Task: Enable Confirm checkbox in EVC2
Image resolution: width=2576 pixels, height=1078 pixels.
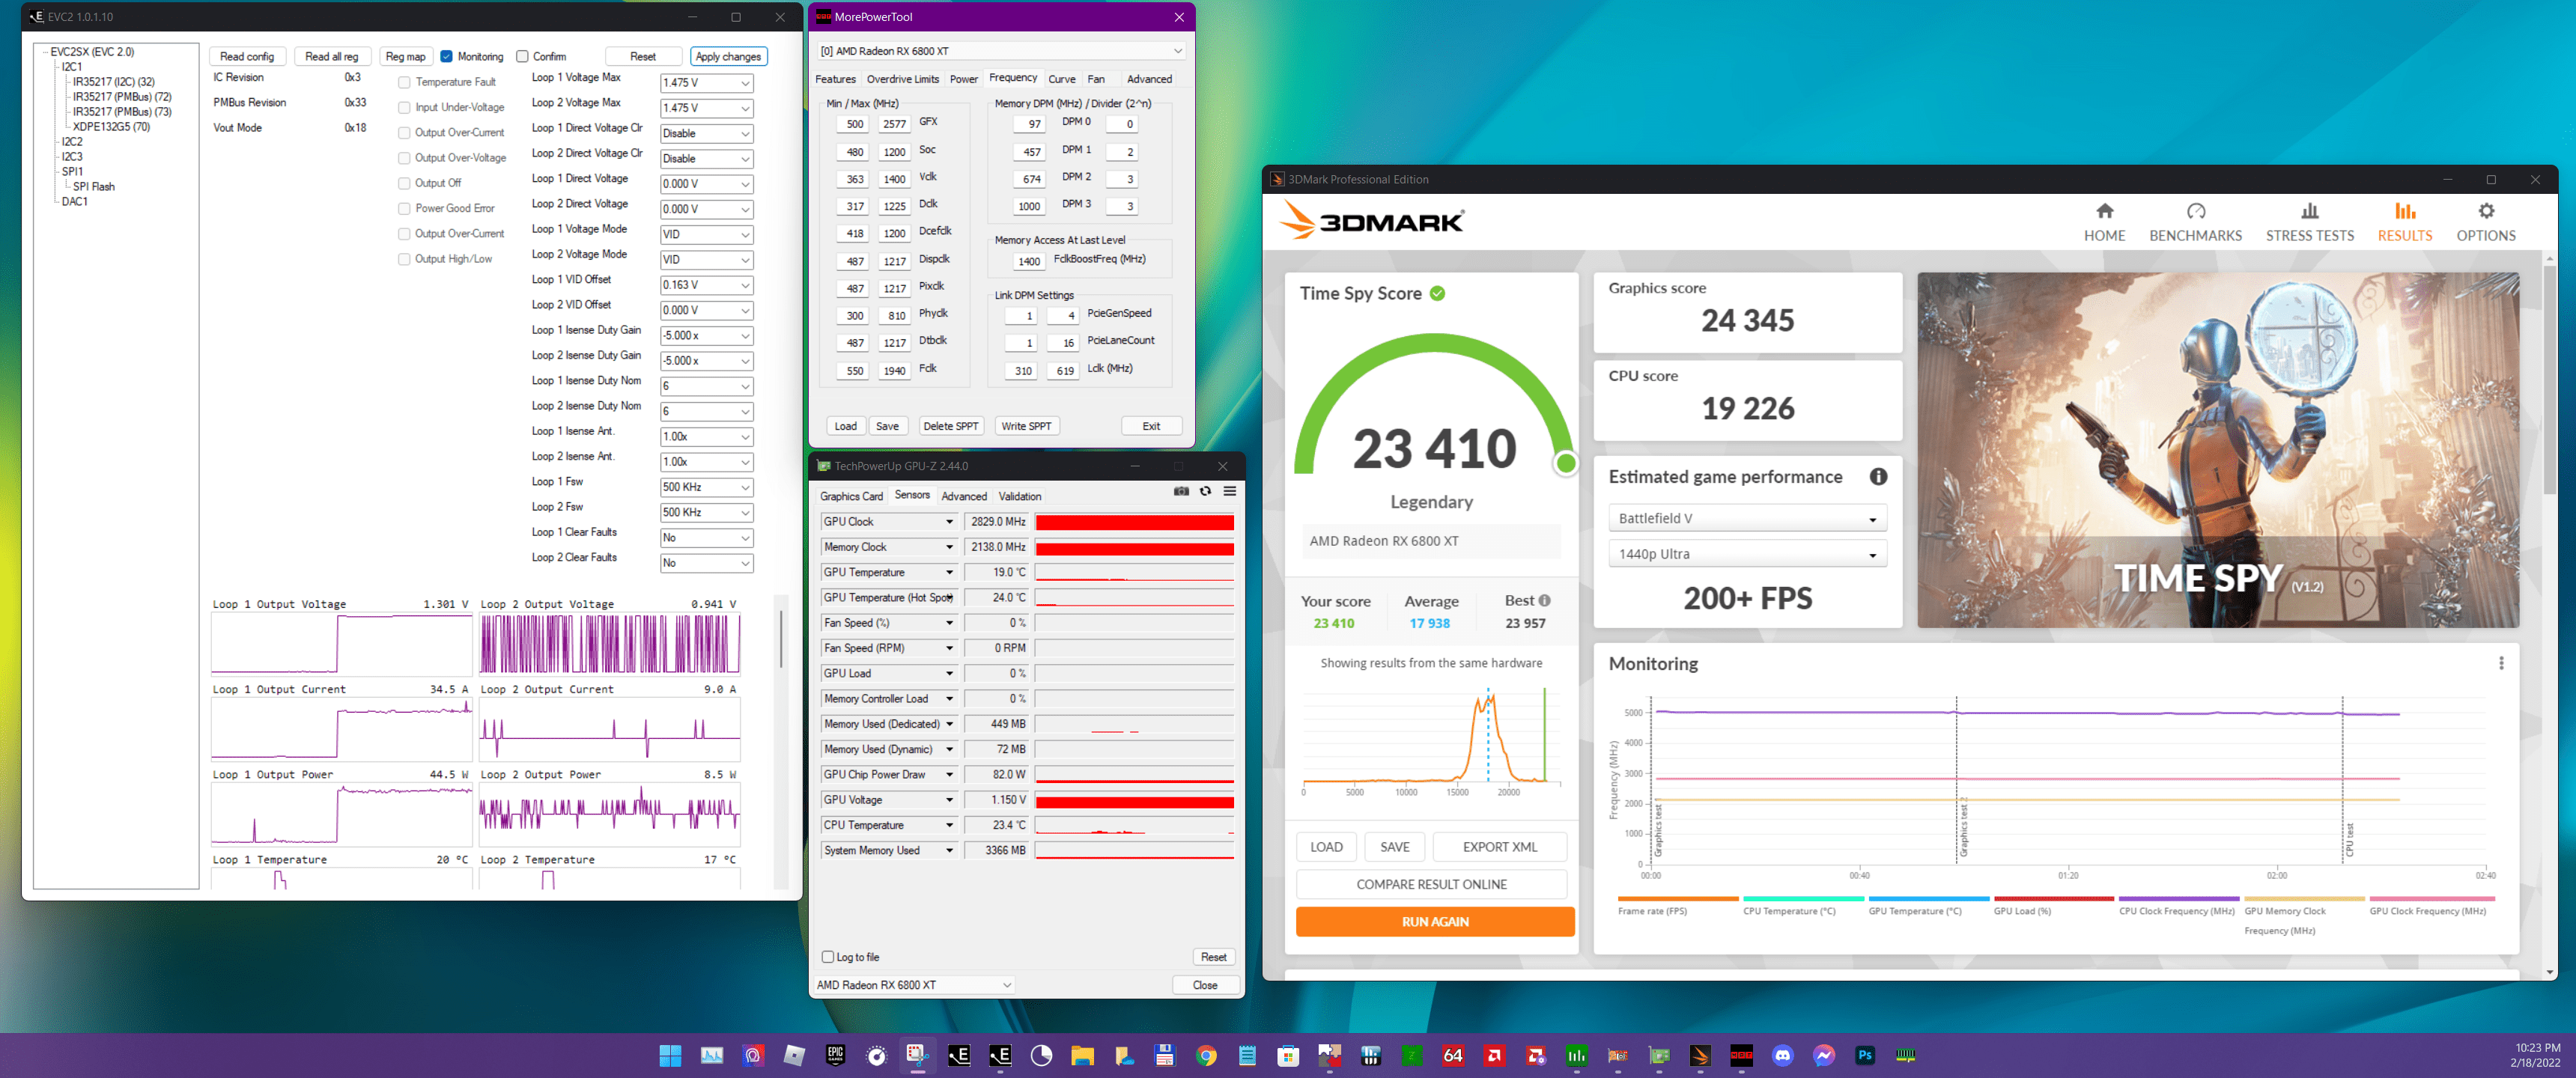Action: click(522, 56)
